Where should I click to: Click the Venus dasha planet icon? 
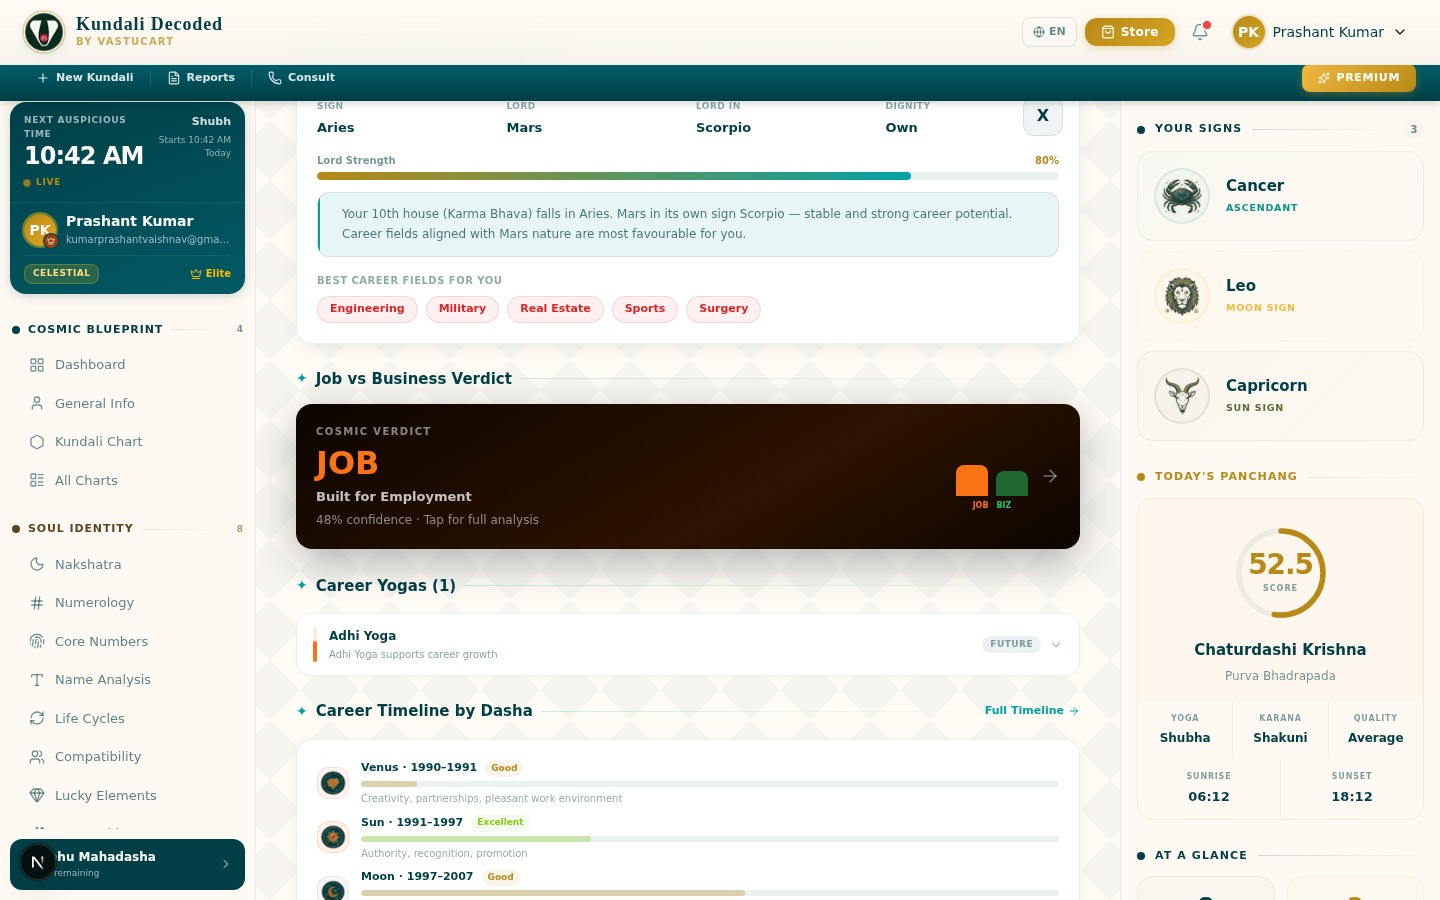(x=333, y=783)
